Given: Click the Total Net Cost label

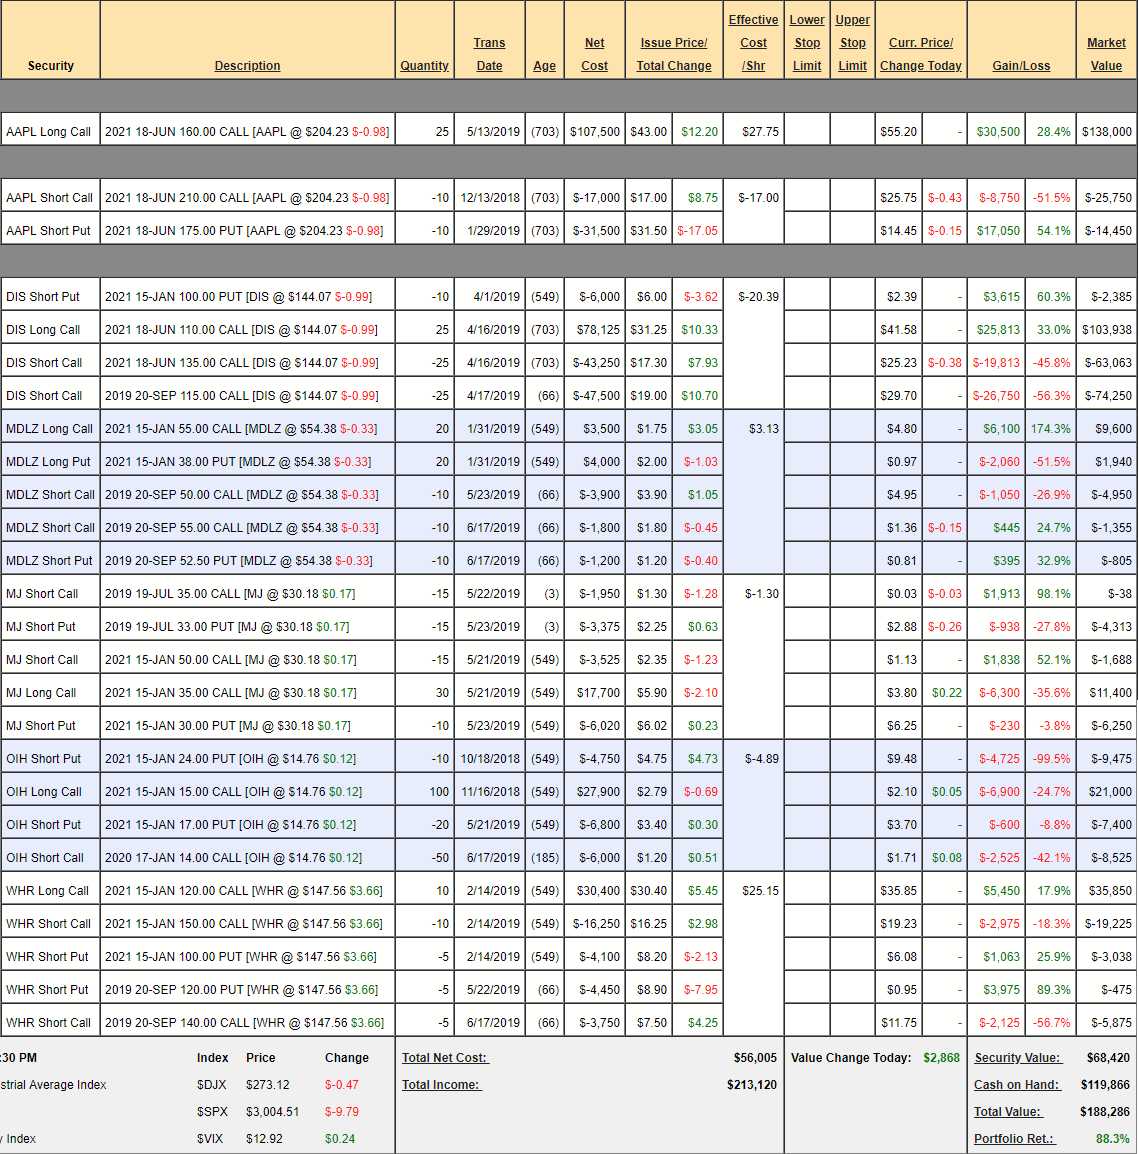Looking at the screenshot, I should coord(445,1058).
